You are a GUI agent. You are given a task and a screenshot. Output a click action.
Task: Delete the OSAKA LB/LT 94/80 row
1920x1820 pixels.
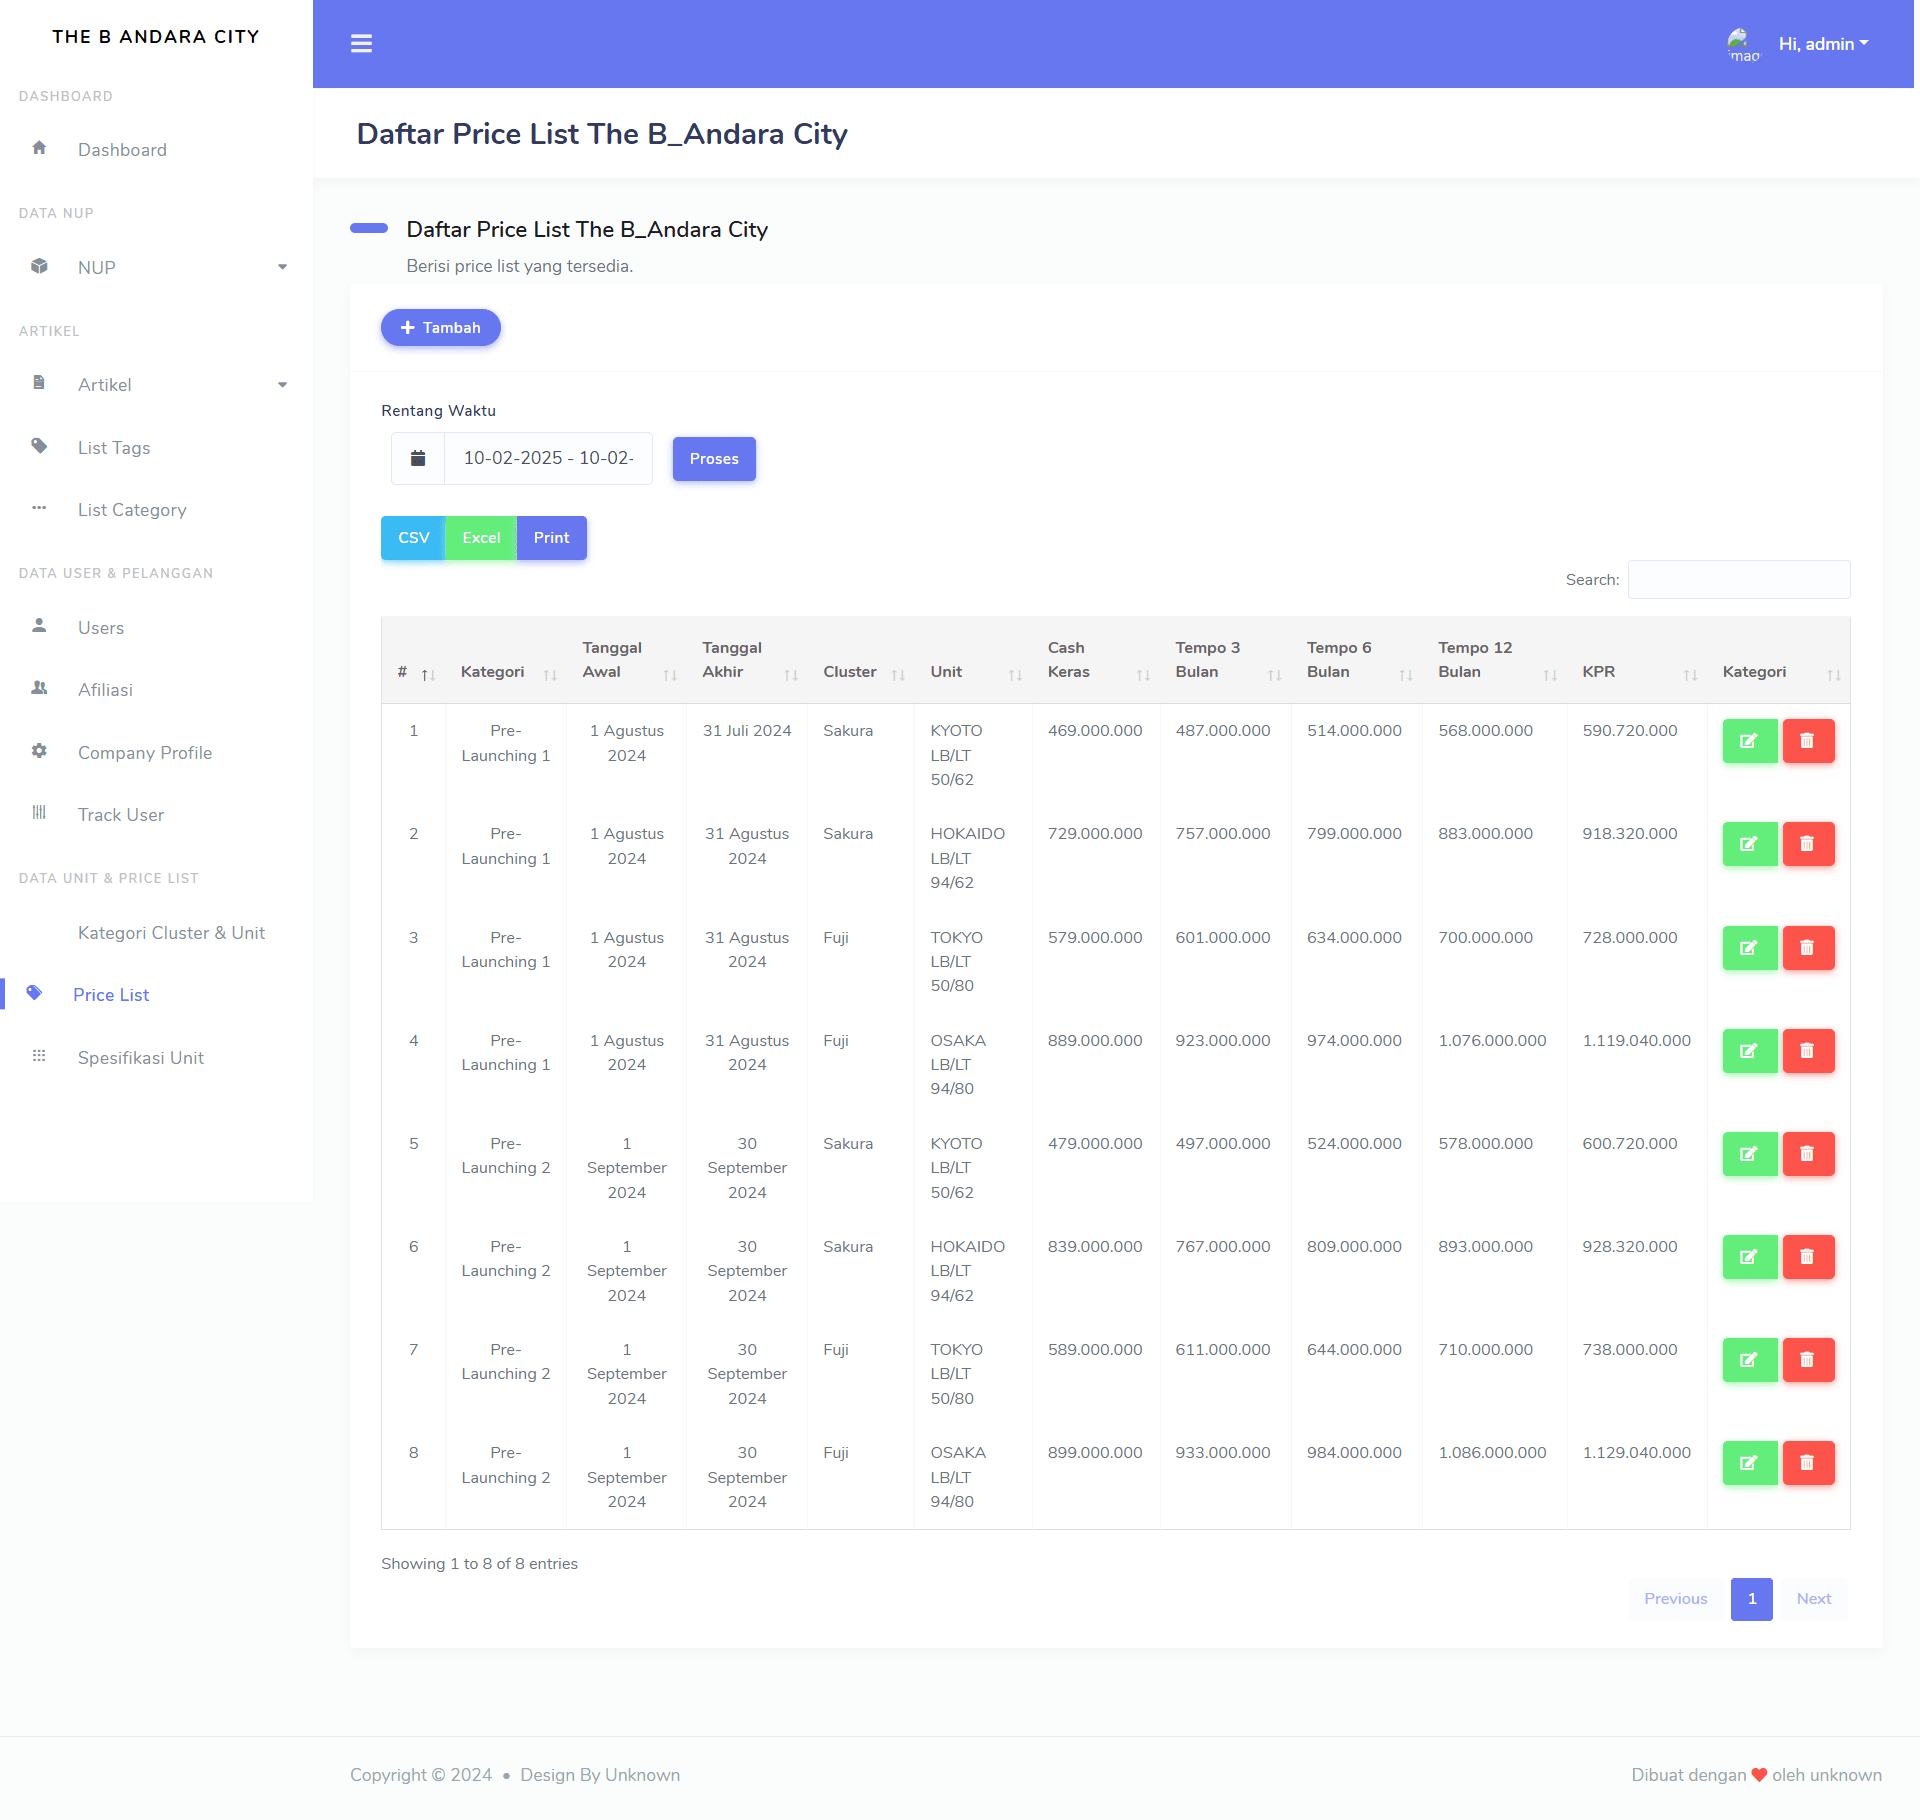pyautogui.click(x=1808, y=1463)
